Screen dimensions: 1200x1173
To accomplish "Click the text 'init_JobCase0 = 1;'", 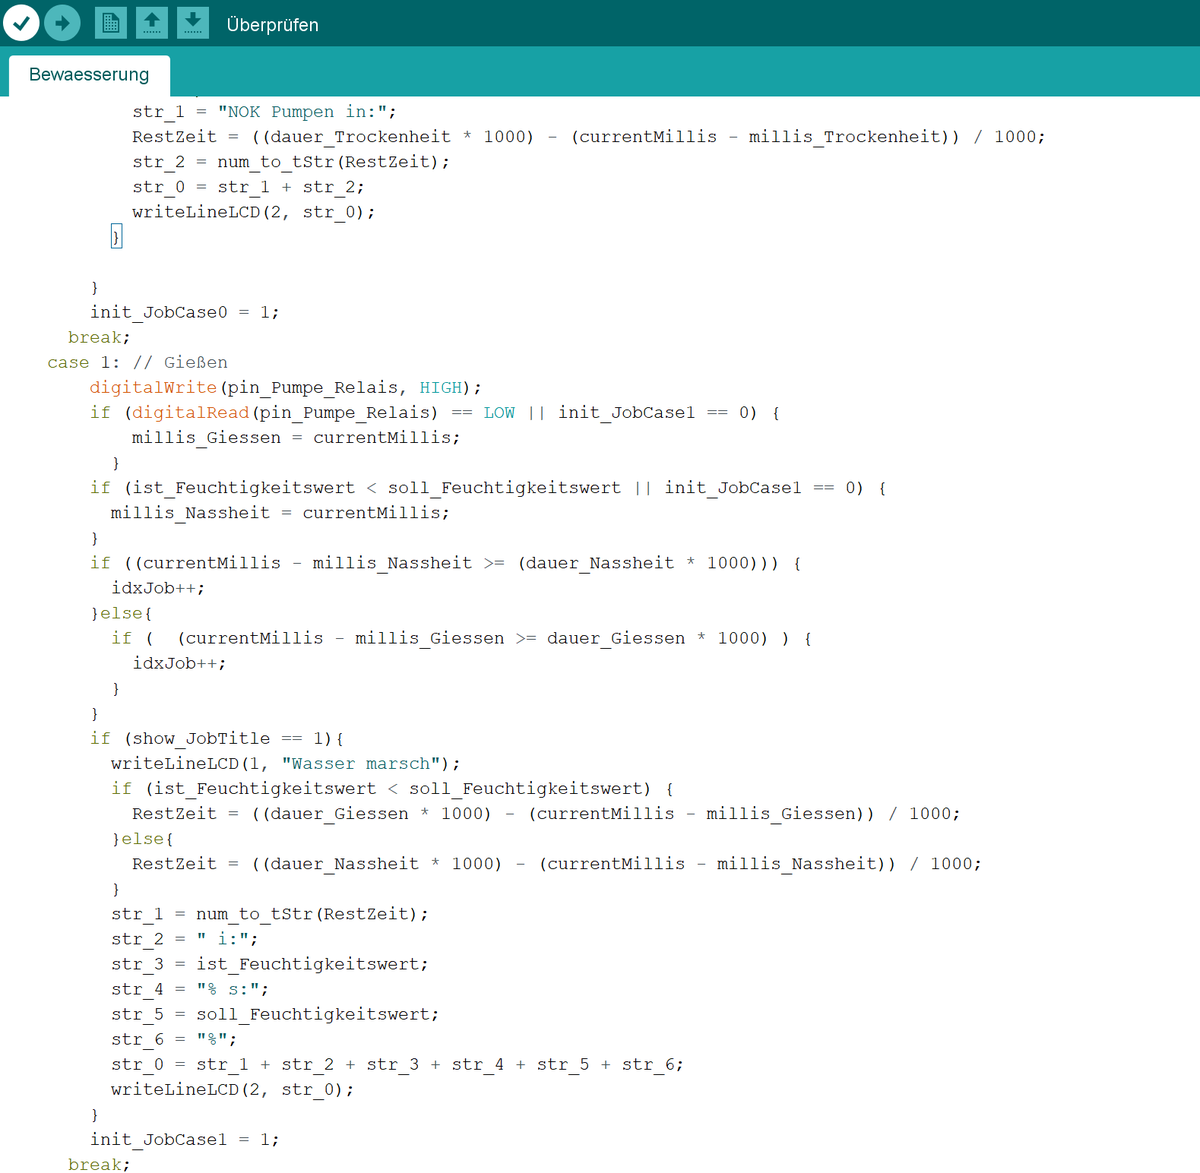I will [185, 312].
